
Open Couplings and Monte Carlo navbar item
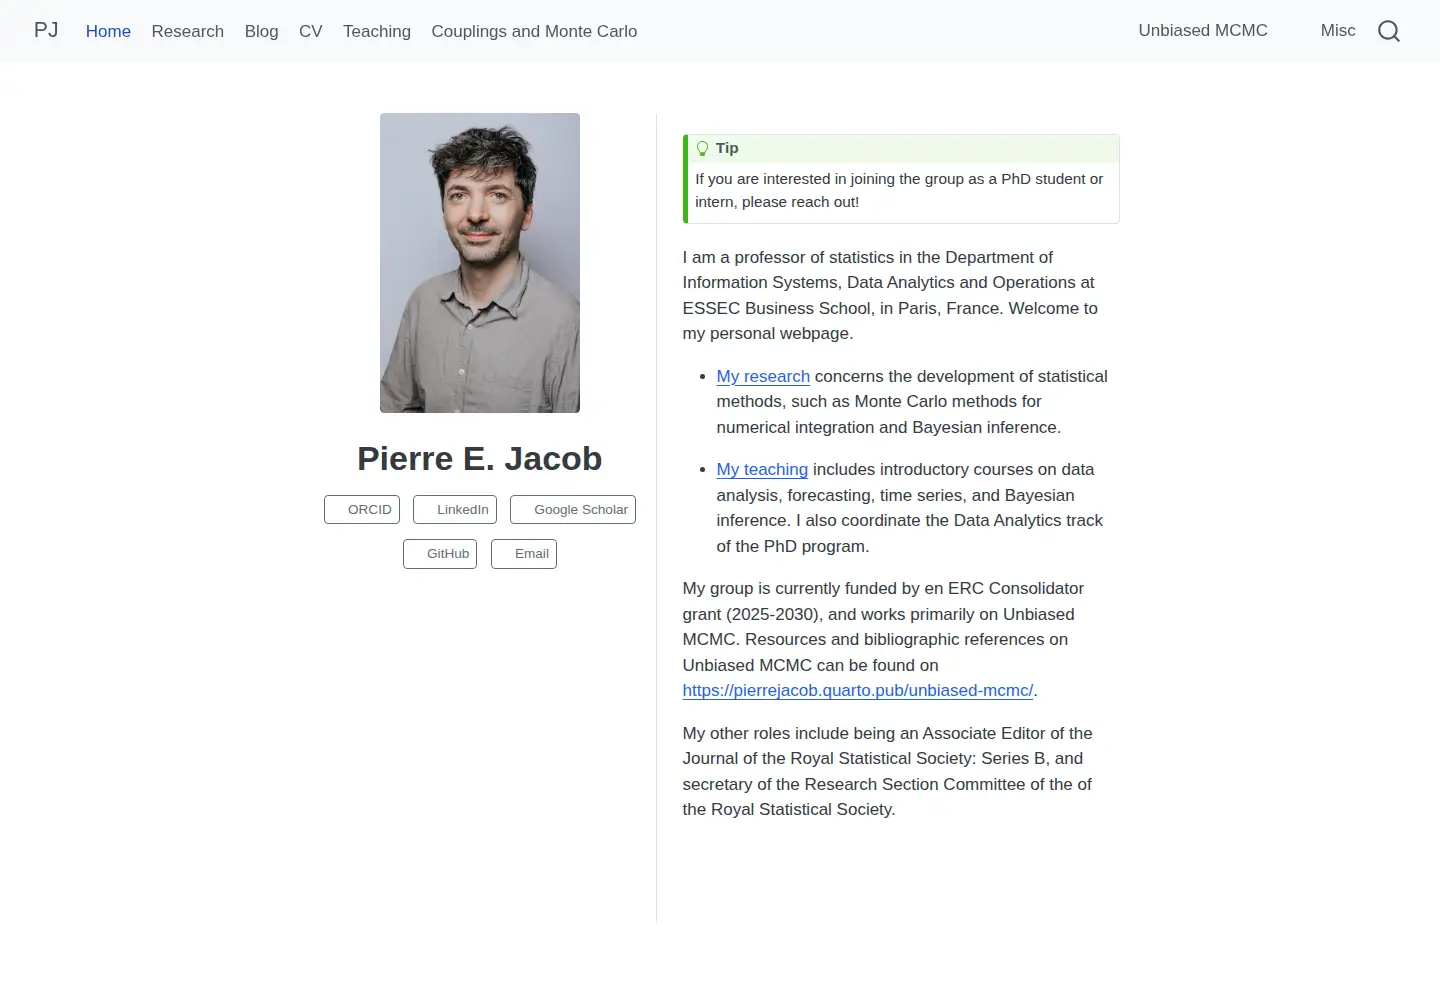[534, 31]
